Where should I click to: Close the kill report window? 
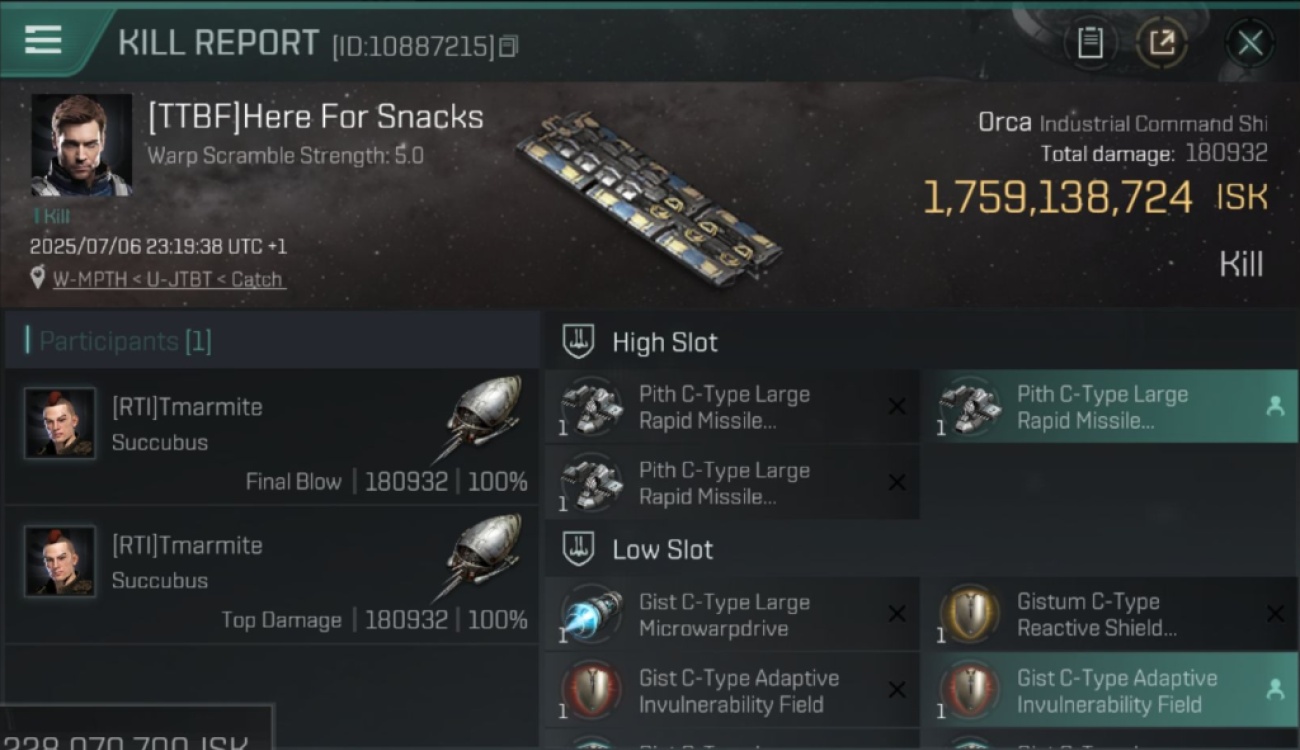coord(1250,43)
